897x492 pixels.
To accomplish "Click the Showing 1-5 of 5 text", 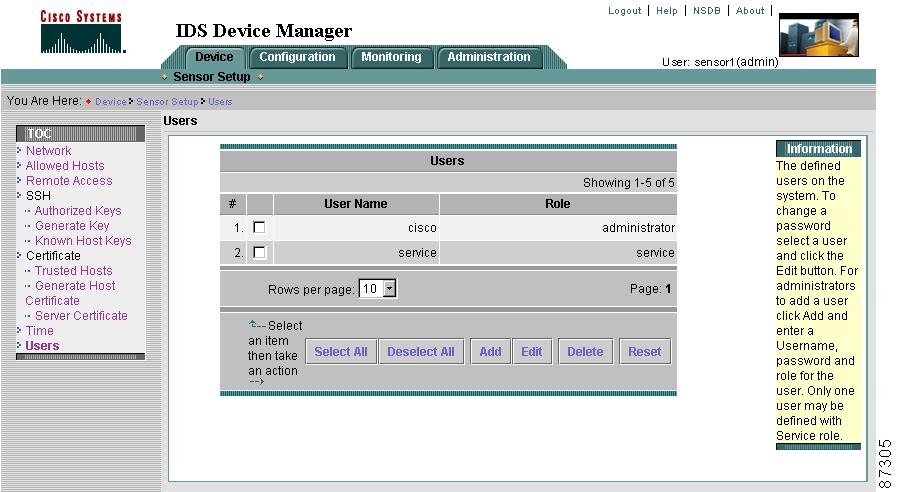I will [629, 182].
